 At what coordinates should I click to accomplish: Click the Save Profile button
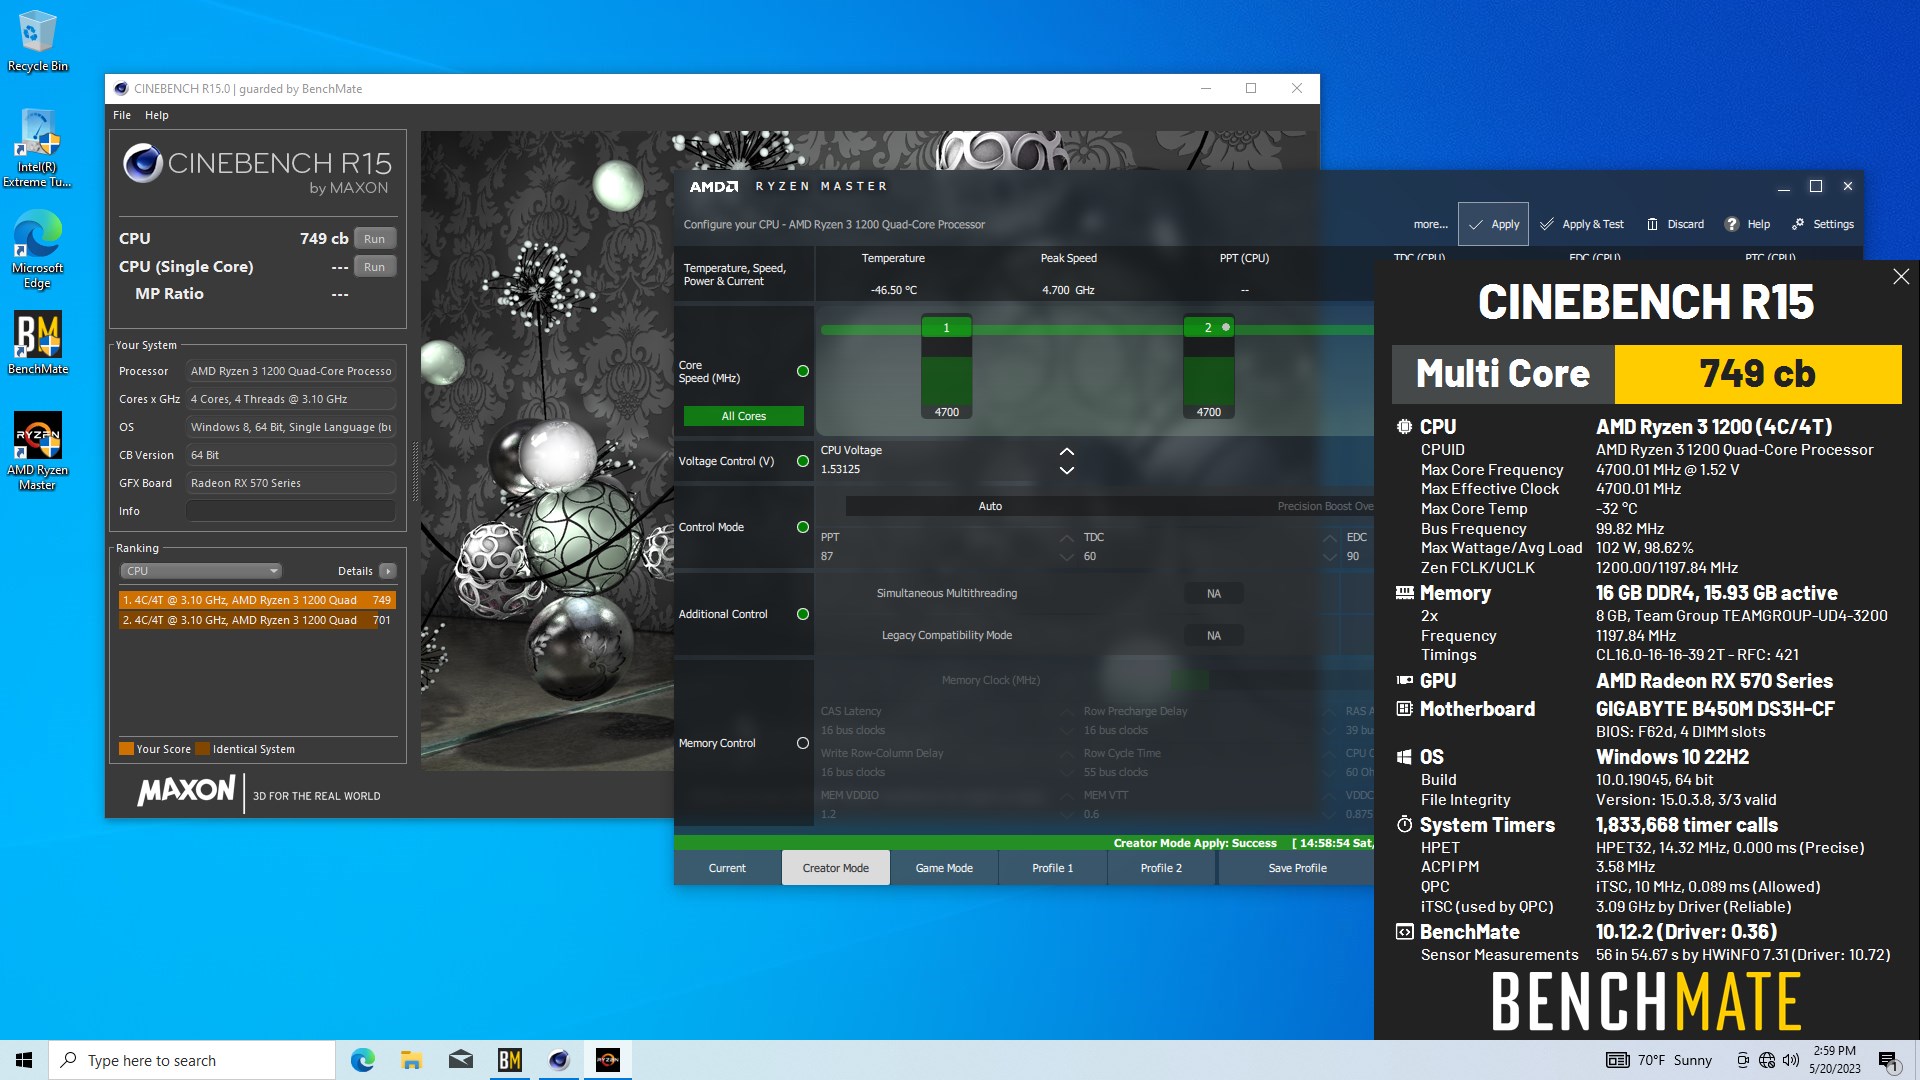pos(1297,868)
